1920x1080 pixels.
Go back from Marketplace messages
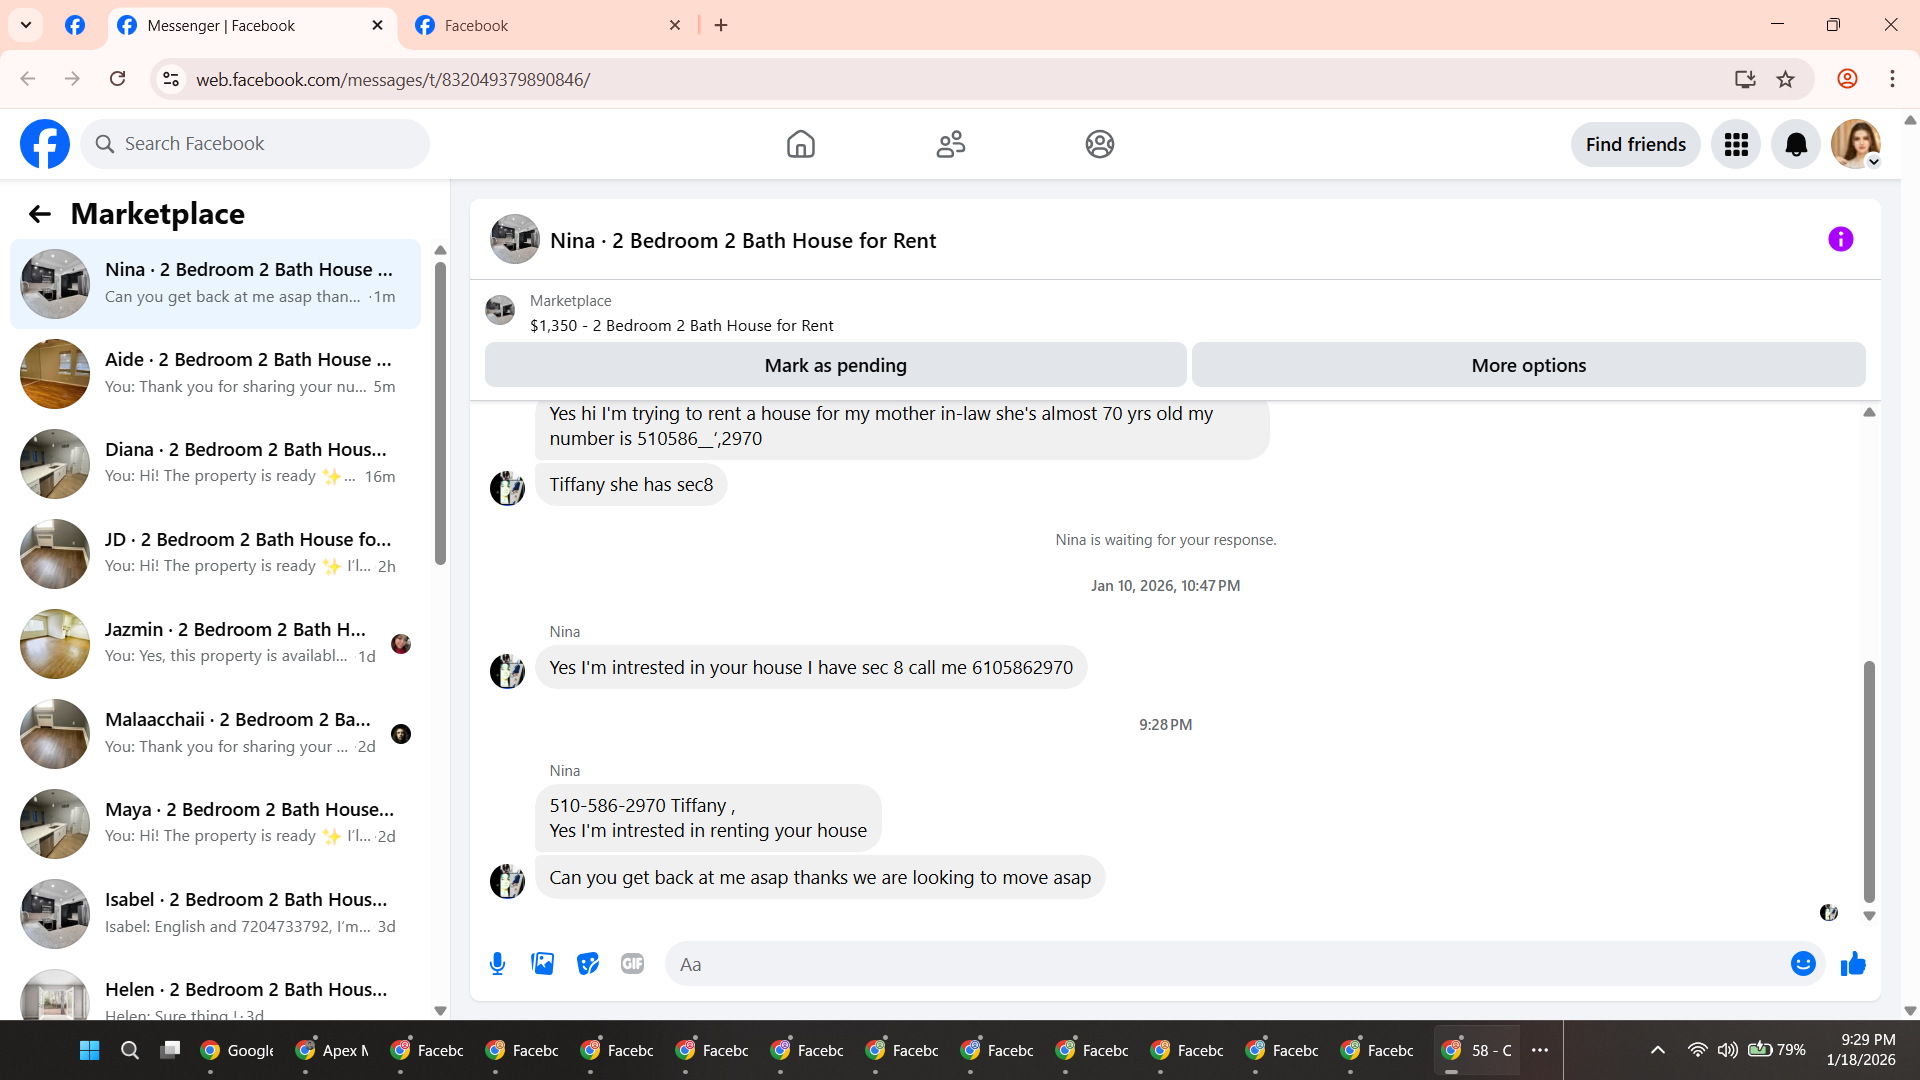coord(40,214)
